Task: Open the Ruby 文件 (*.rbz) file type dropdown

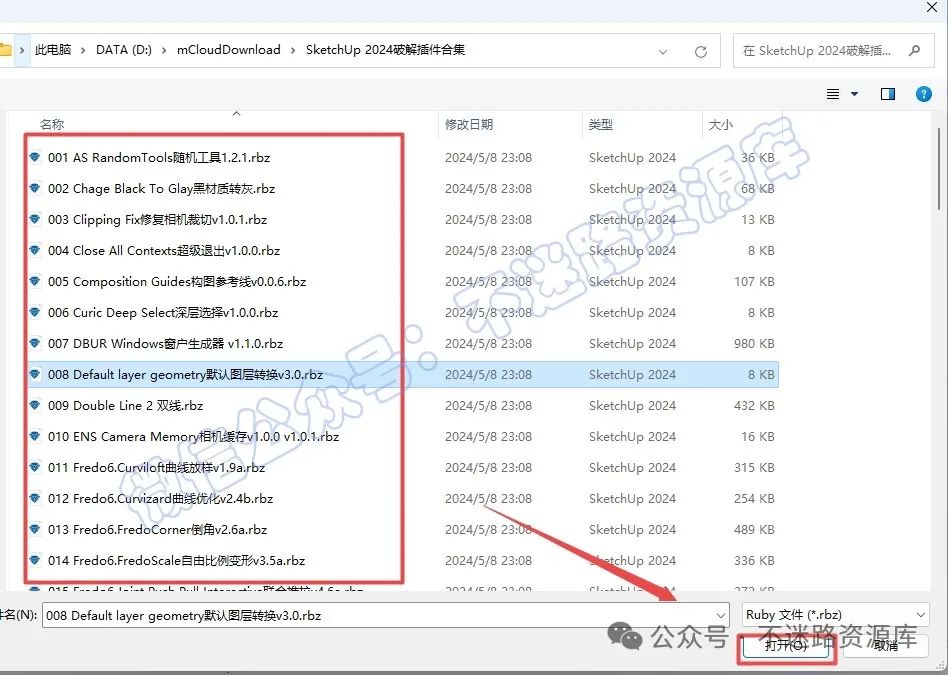Action: pos(835,615)
